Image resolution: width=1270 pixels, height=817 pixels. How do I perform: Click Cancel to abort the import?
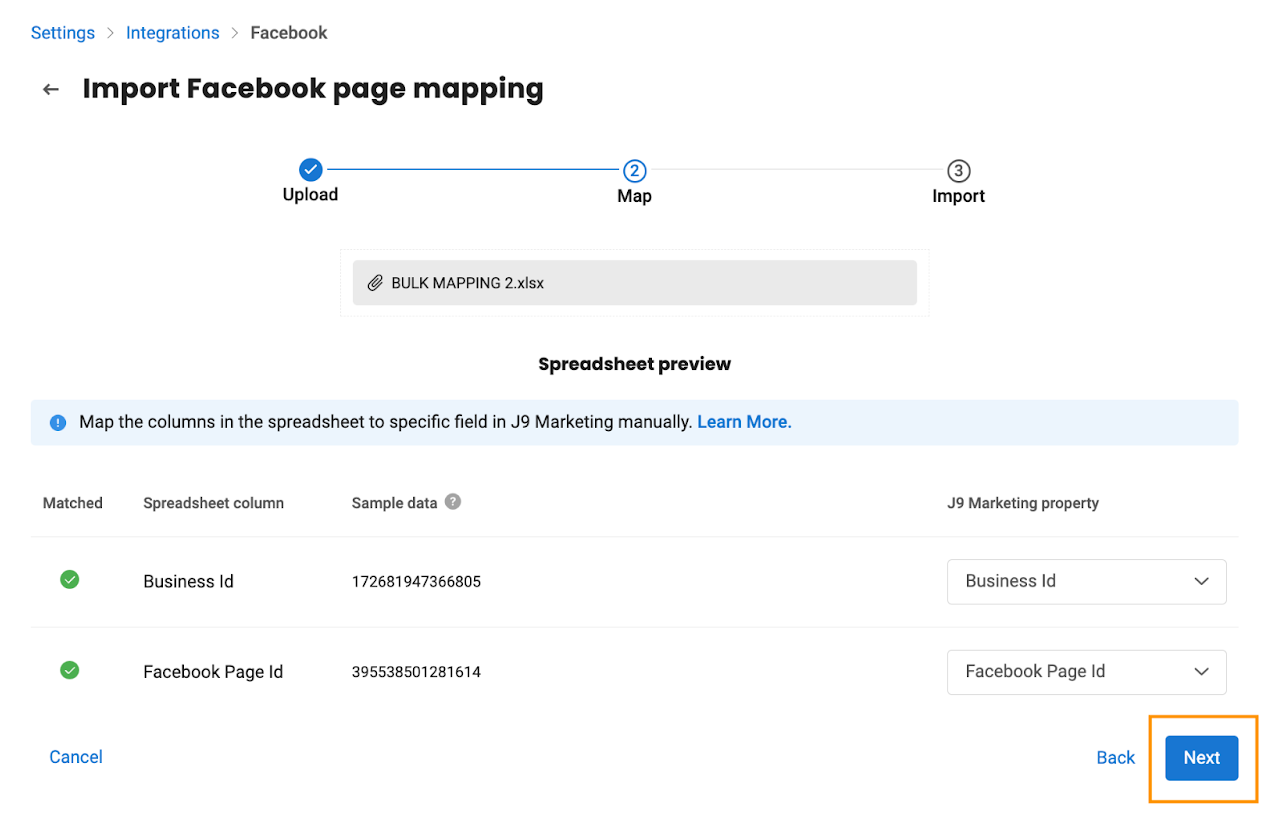[x=76, y=757]
